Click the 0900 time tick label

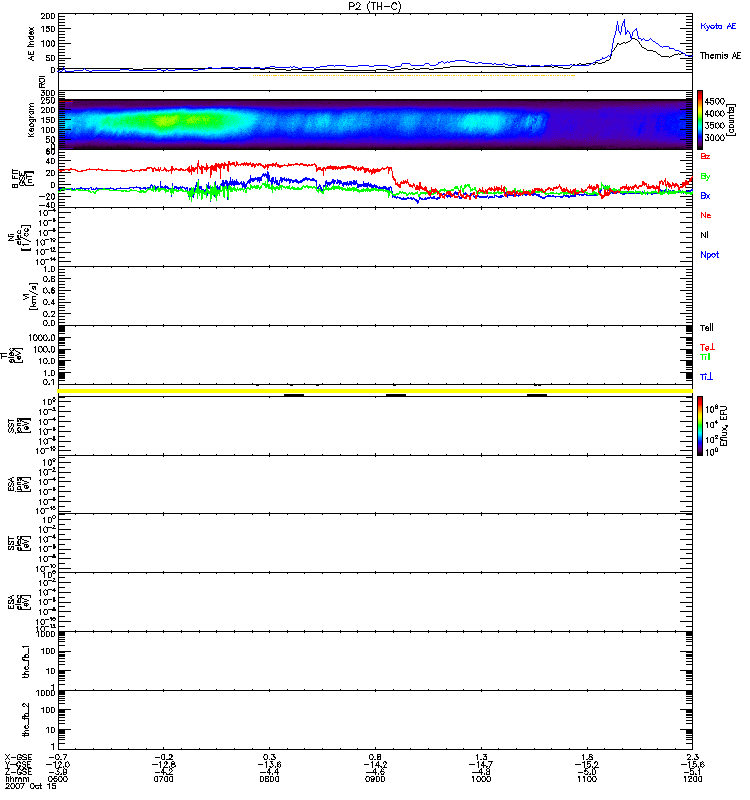point(375,779)
